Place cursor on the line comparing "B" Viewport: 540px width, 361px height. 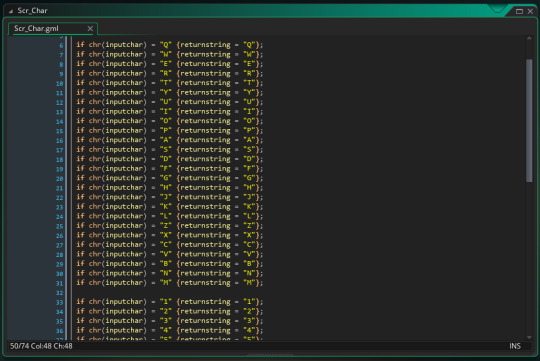coord(169,264)
